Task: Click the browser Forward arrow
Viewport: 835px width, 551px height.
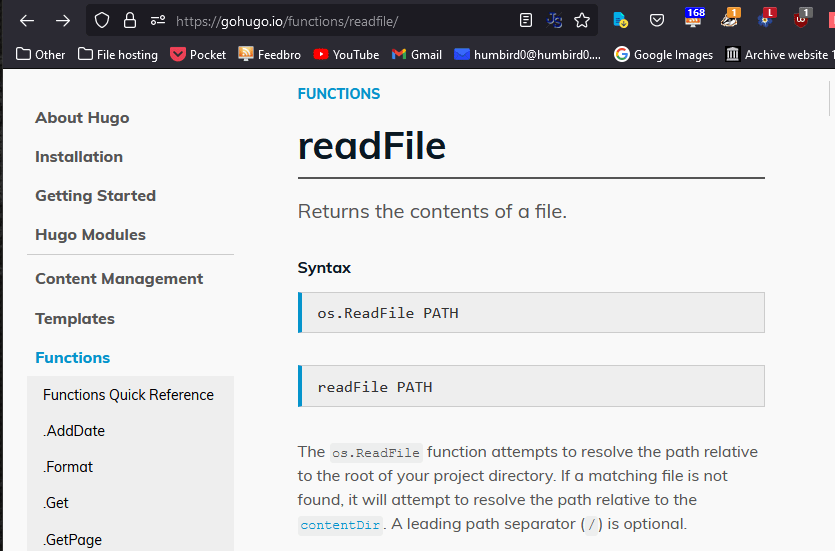Action: click(x=63, y=20)
